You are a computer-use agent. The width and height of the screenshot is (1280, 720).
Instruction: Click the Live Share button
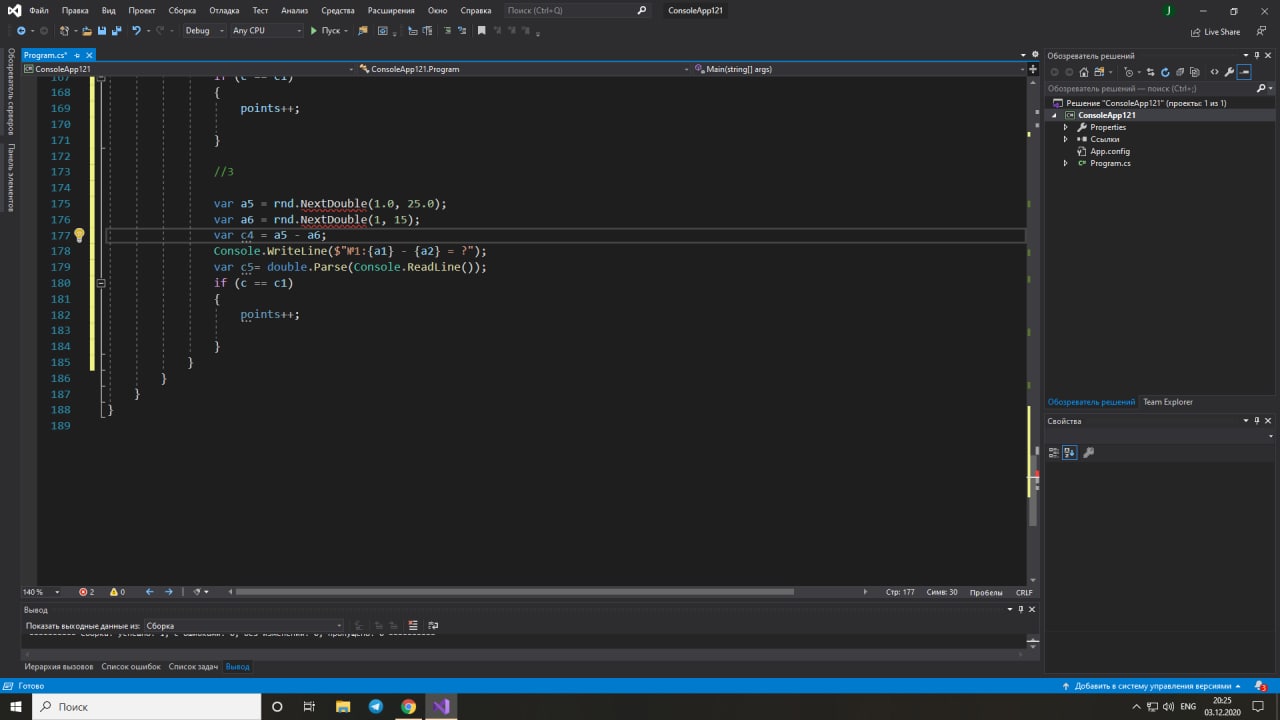point(1215,32)
